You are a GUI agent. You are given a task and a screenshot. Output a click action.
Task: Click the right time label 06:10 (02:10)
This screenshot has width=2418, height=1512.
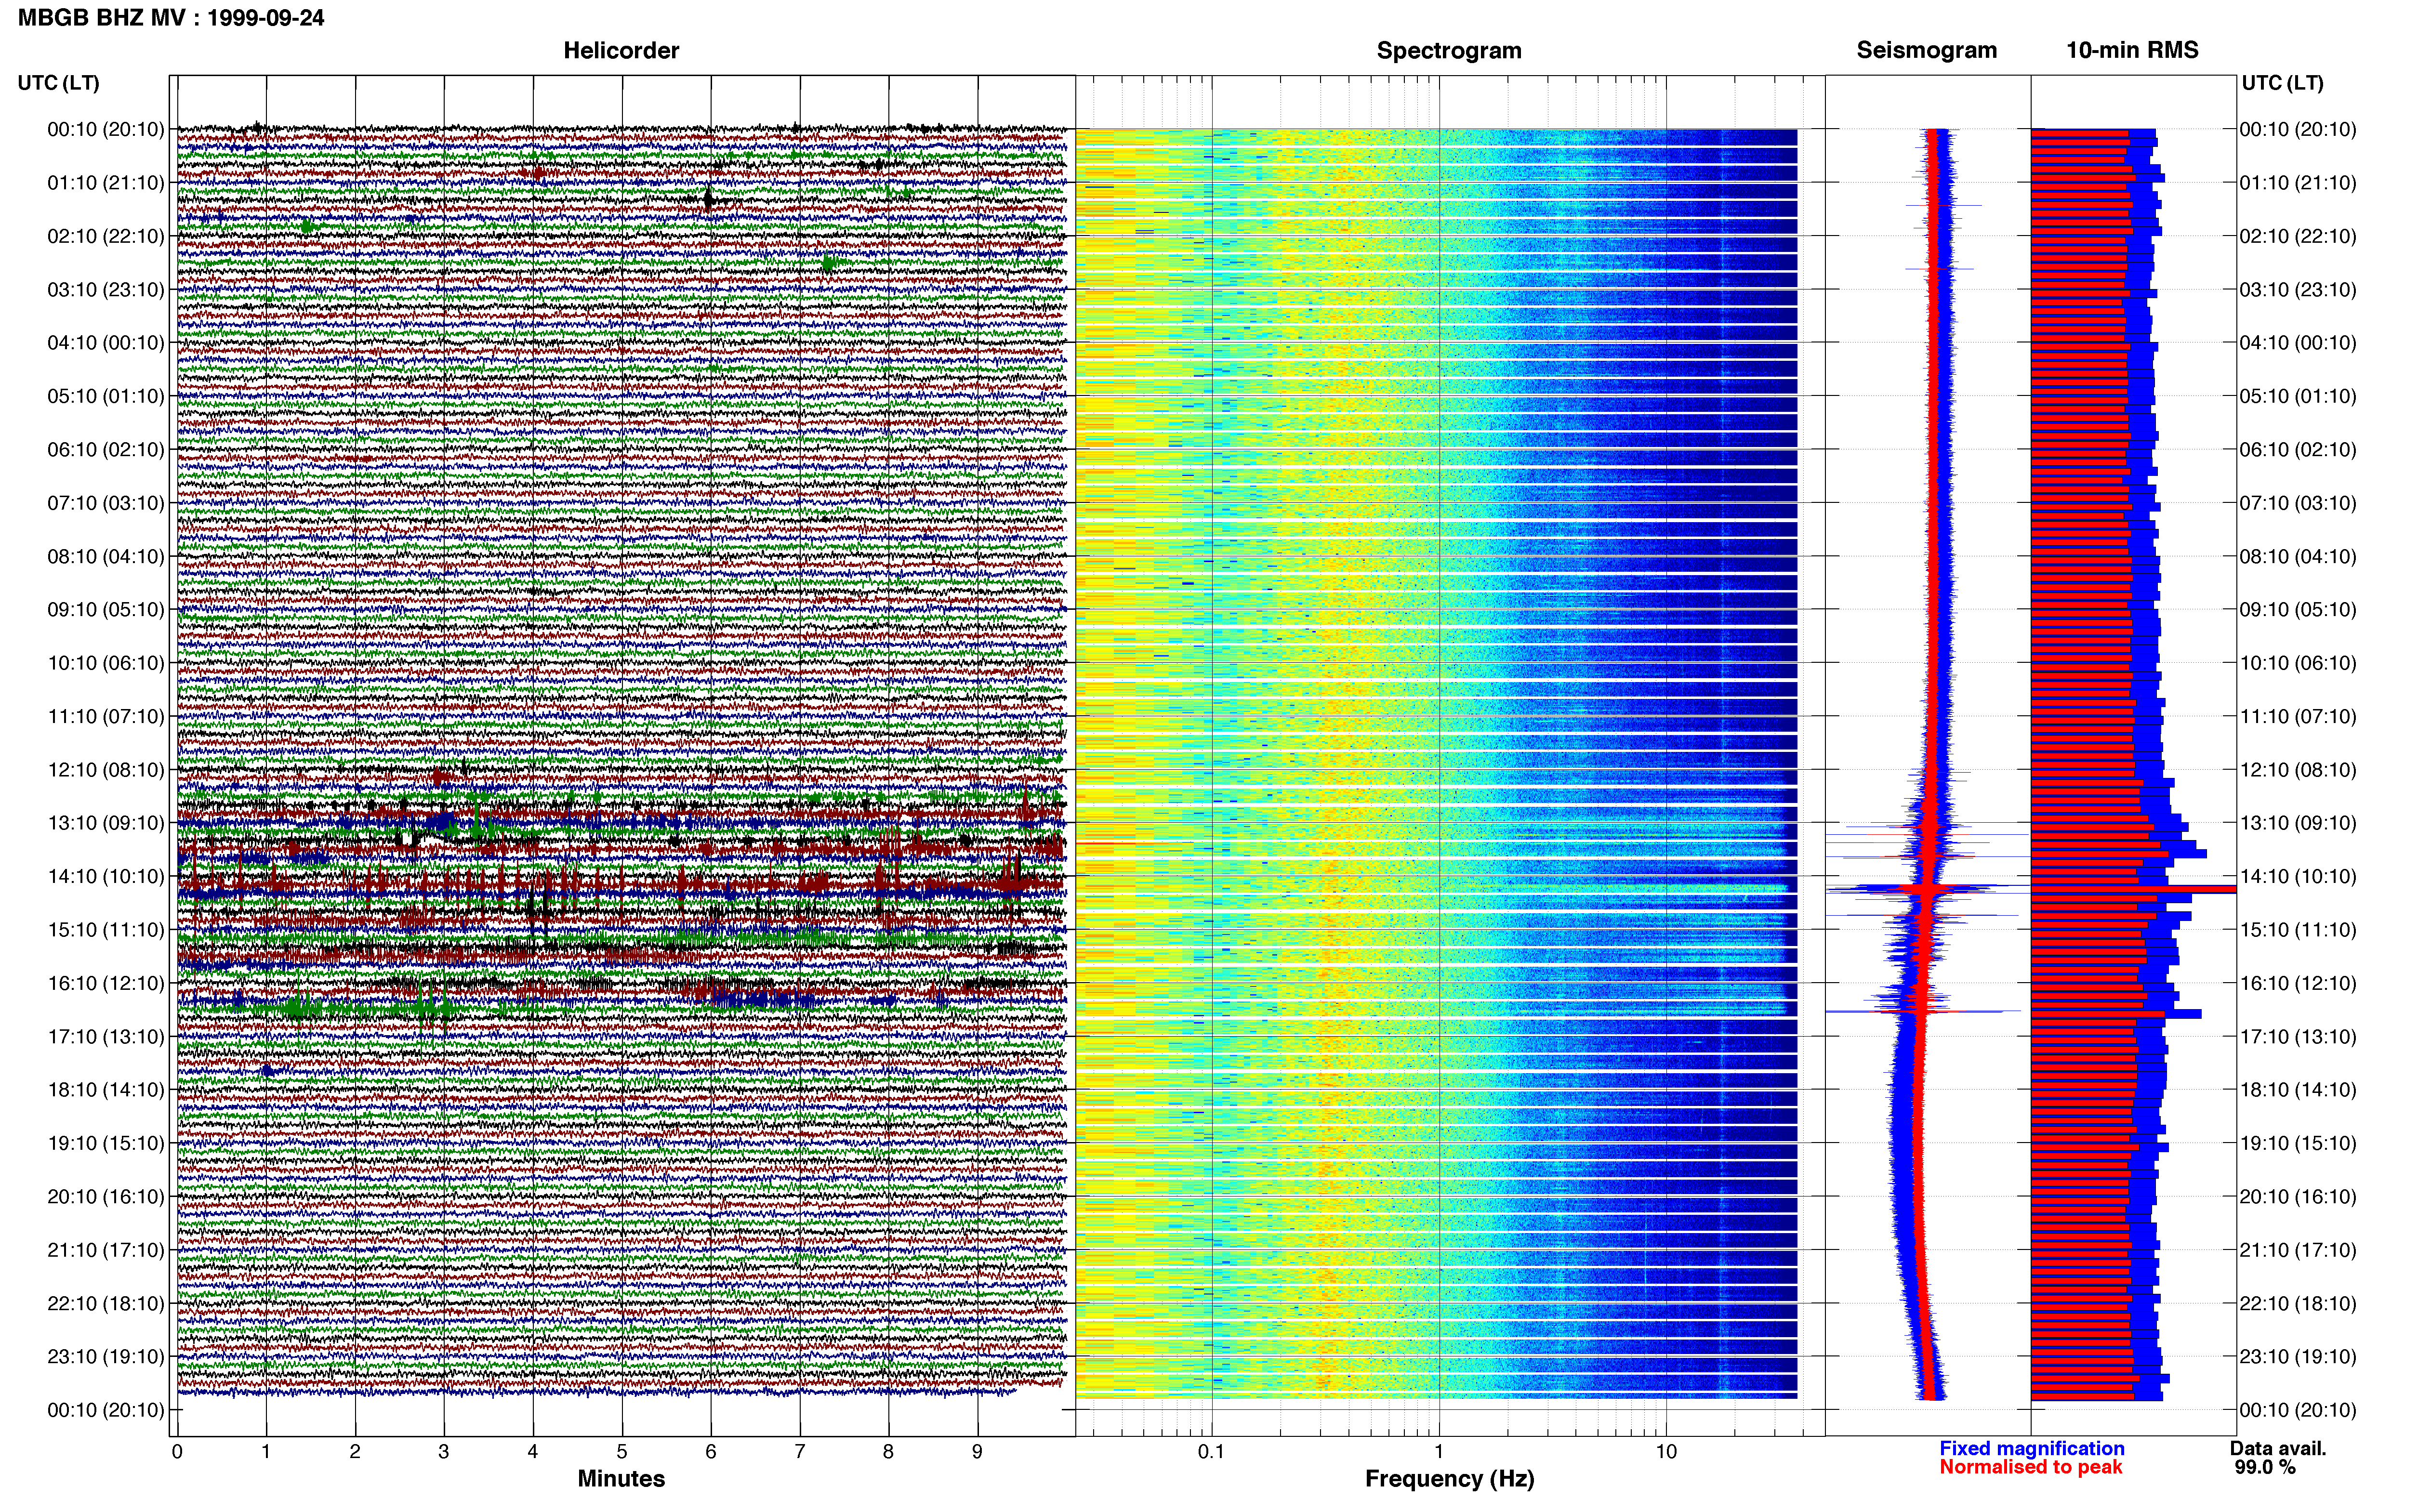click(2298, 450)
